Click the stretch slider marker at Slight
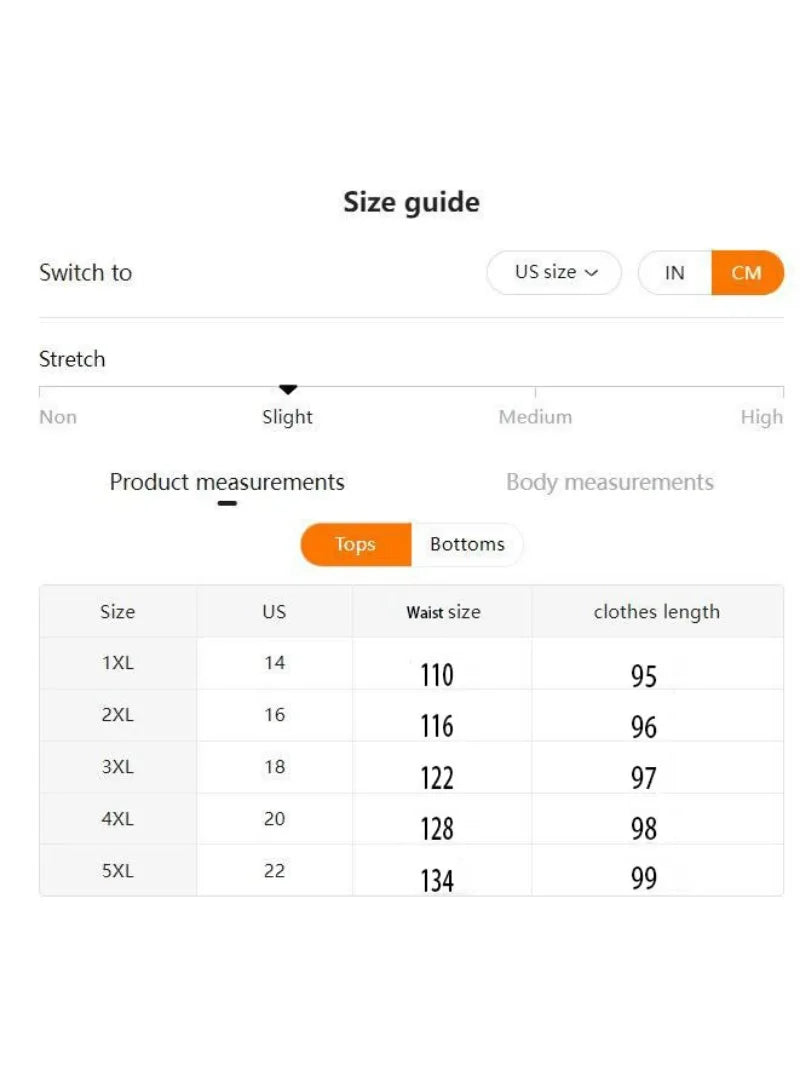This screenshot has height=1067, width=800. click(288, 389)
